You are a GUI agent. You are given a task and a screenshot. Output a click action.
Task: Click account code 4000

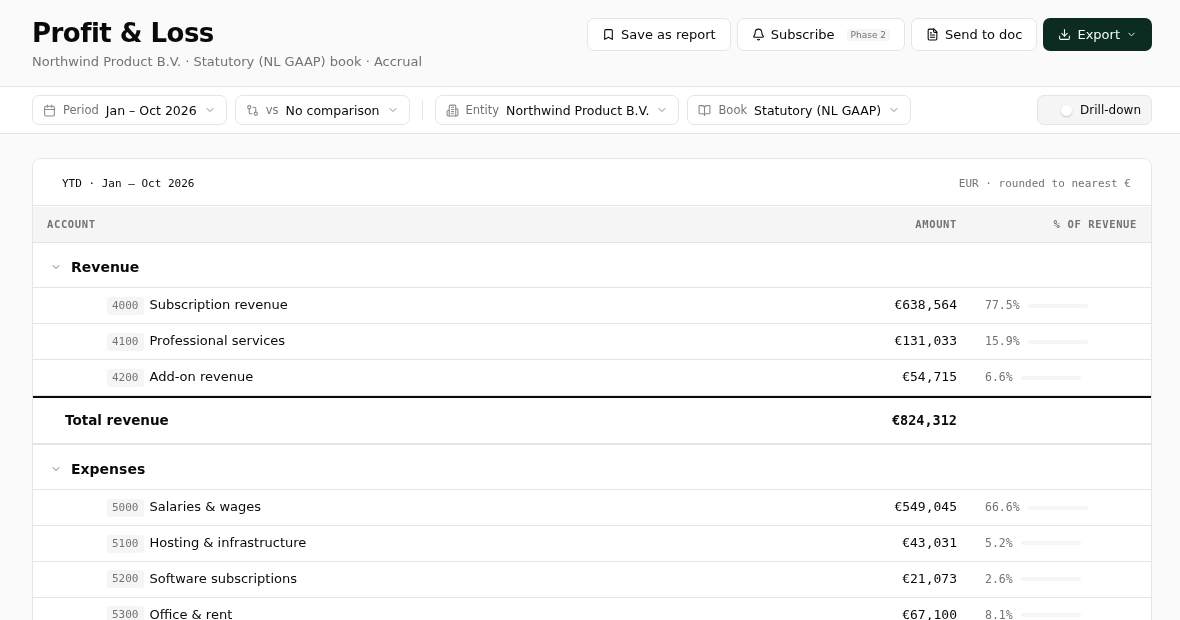click(x=125, y=305)
